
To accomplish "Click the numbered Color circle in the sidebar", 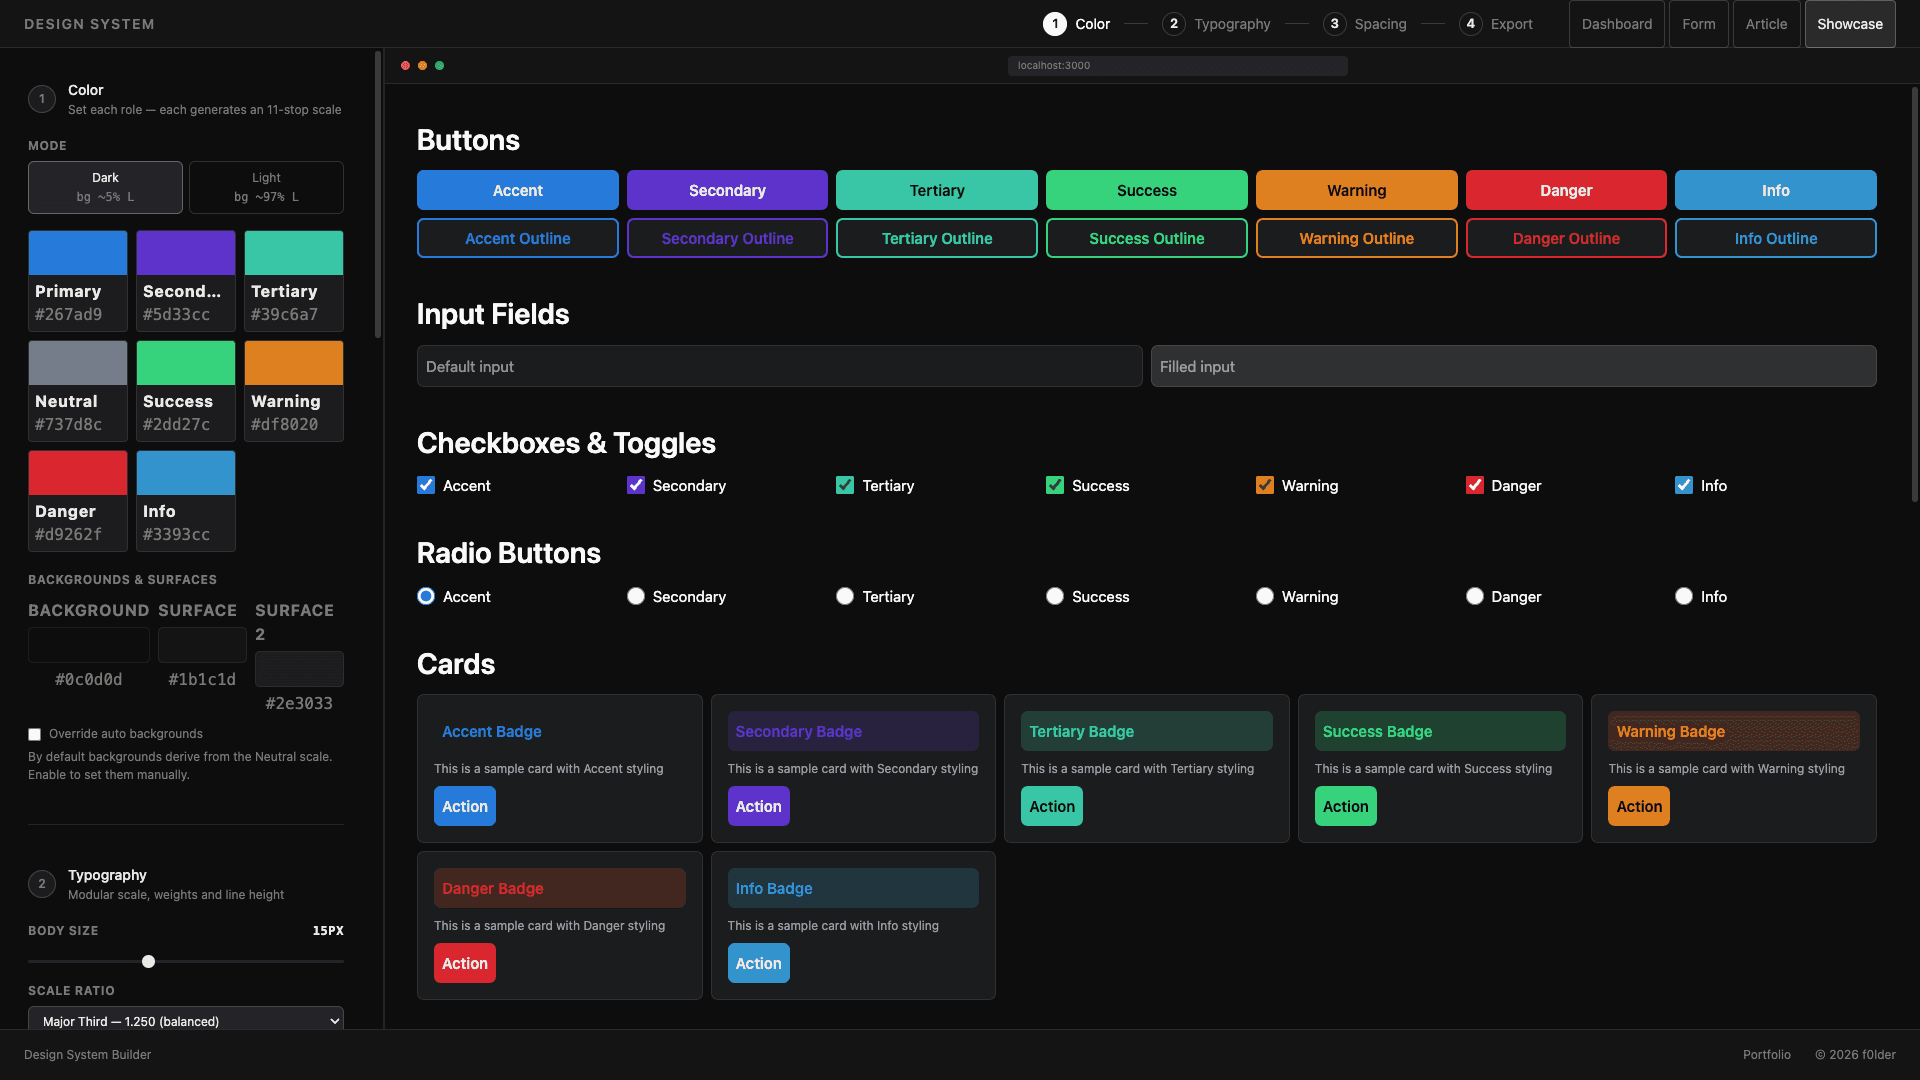I will coord(41,98).
